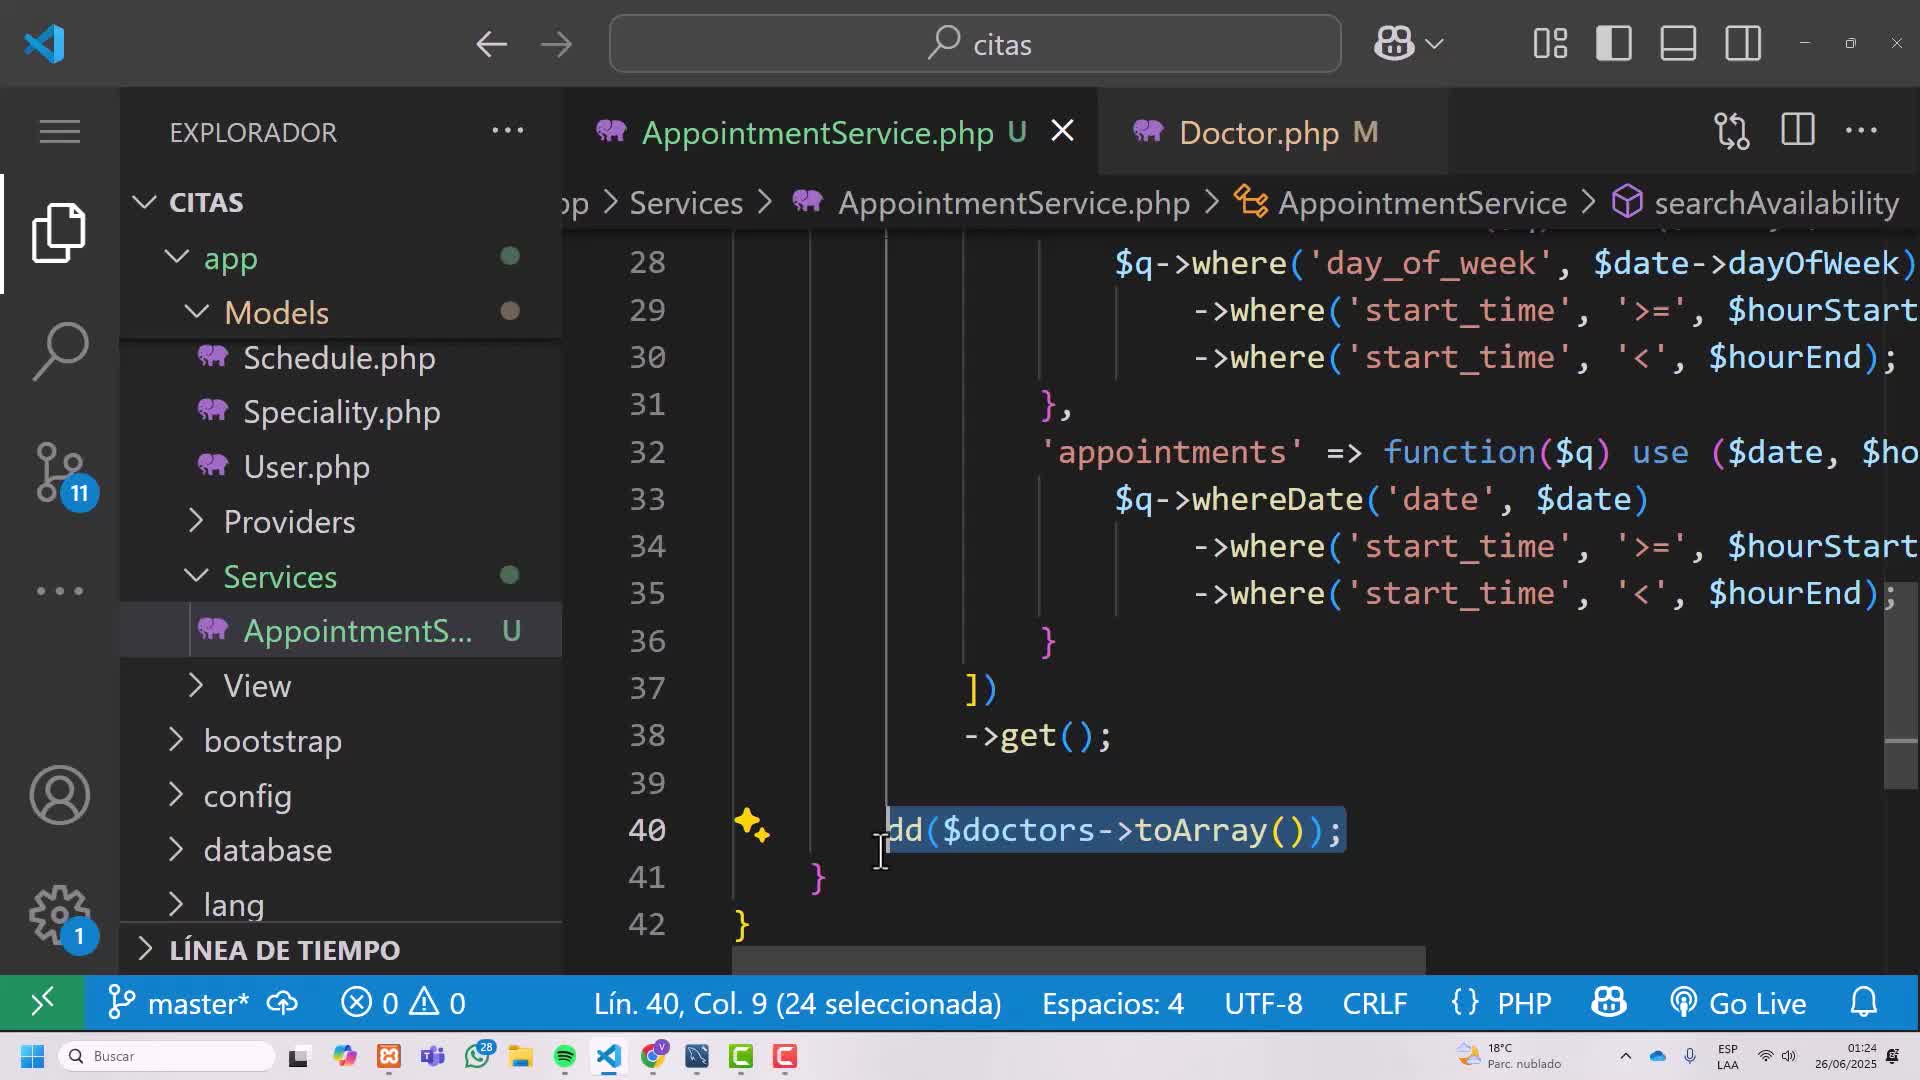Image resolution: width=1920 pixels, height=1080 pixels.
Task: Open the Windows Start menu
Action: tap(32, 1056)
